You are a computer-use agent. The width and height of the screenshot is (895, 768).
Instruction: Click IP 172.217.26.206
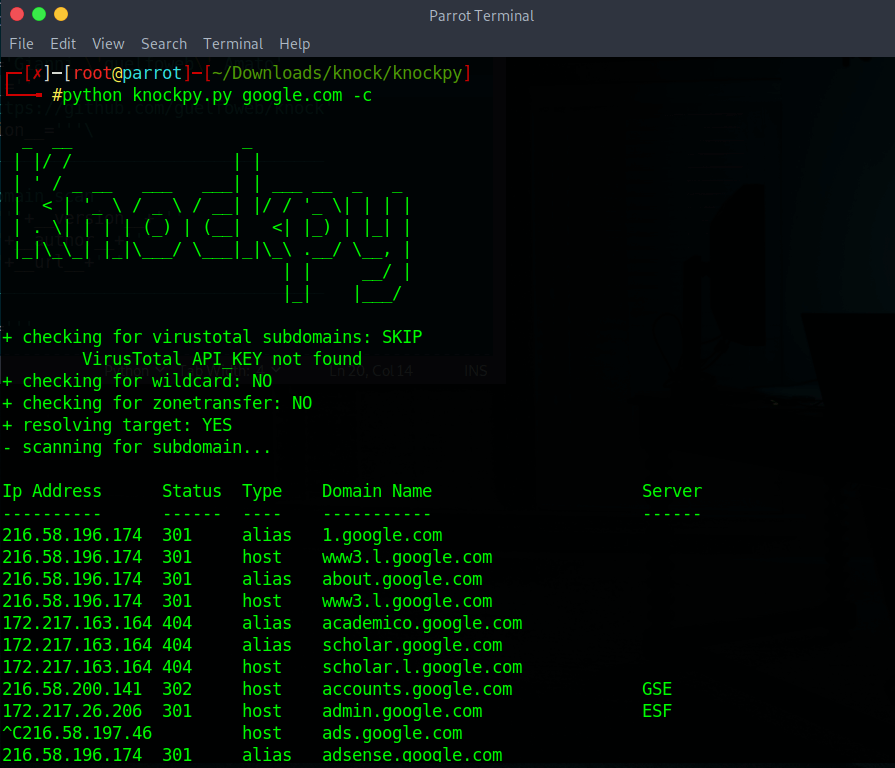[x=72, y=712]
